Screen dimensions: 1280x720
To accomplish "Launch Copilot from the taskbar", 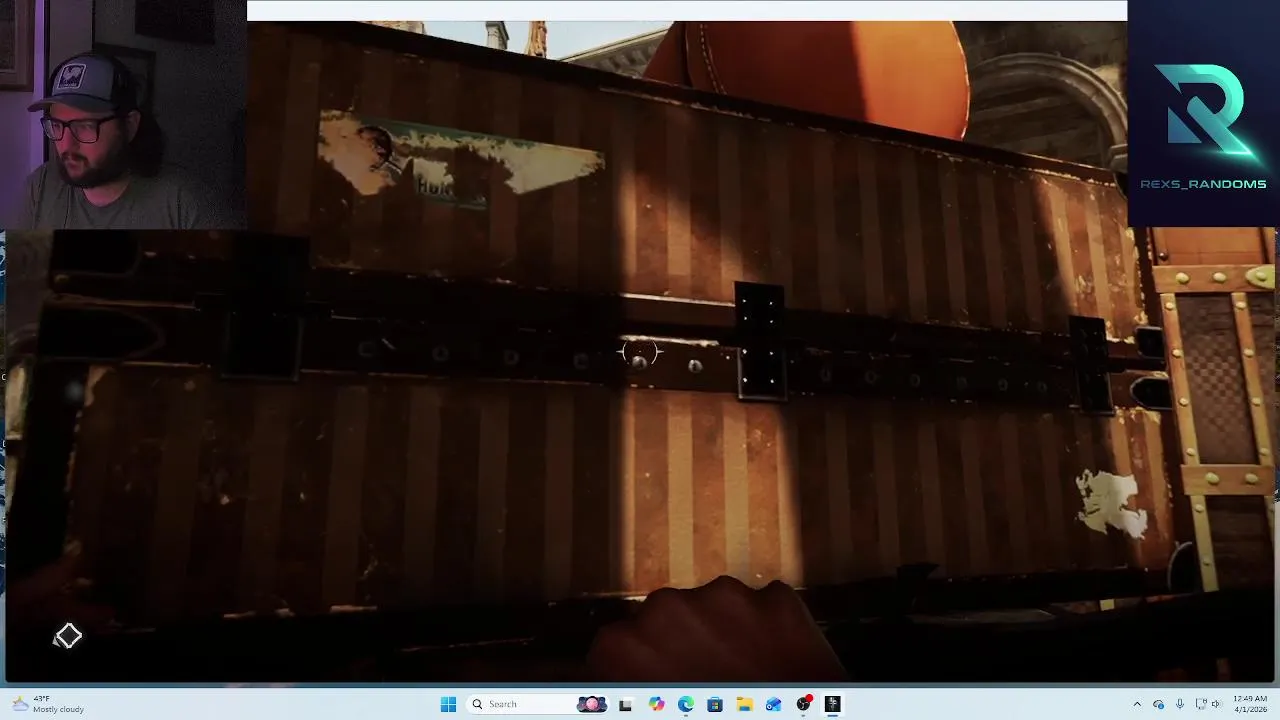I will pos(656,704).
